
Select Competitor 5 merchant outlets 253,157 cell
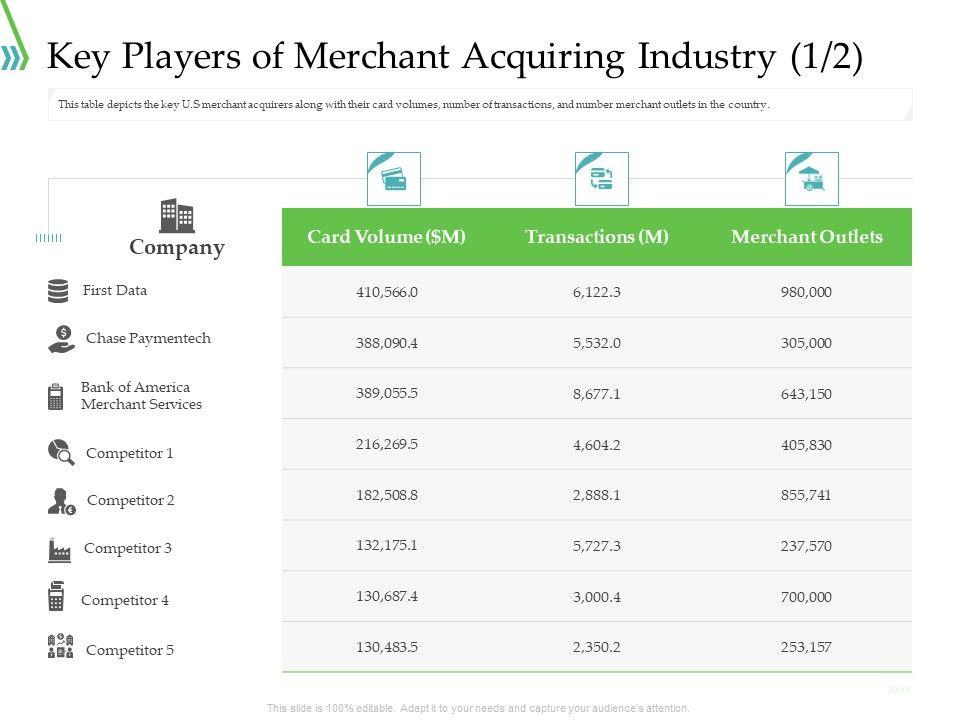pyautogui.click(x=806, y=647)
